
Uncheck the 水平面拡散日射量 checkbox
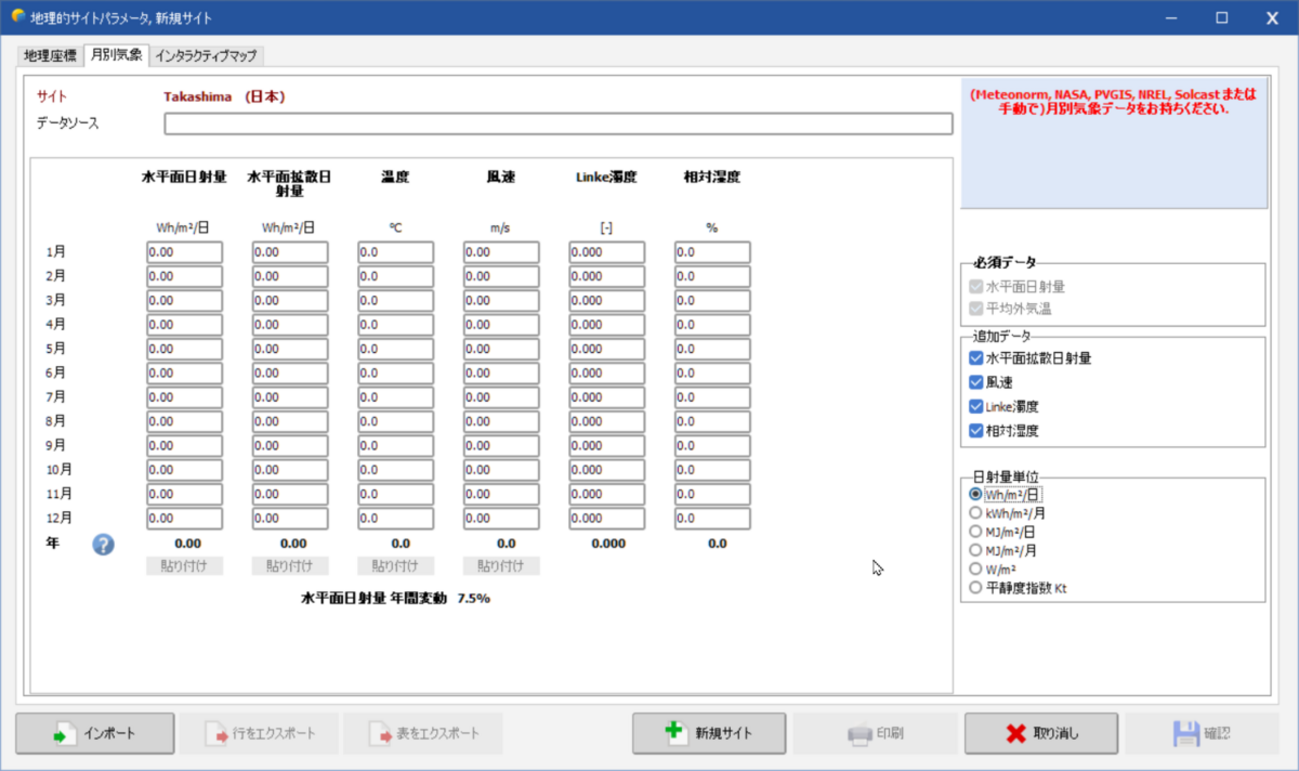coord(976,358)
